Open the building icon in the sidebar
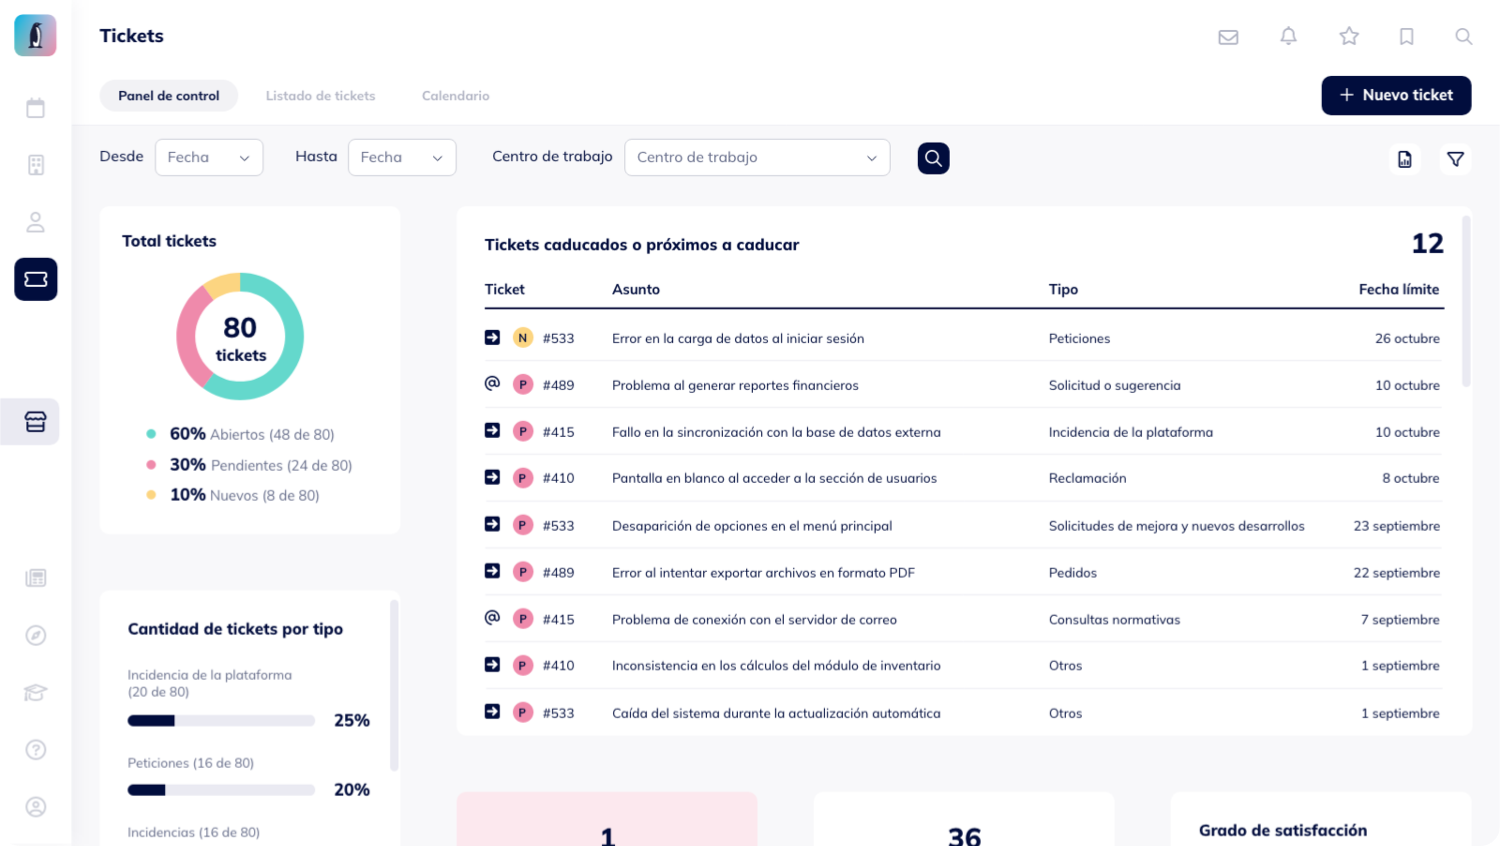Viewport: 1500px width, 846px height. 36,165
